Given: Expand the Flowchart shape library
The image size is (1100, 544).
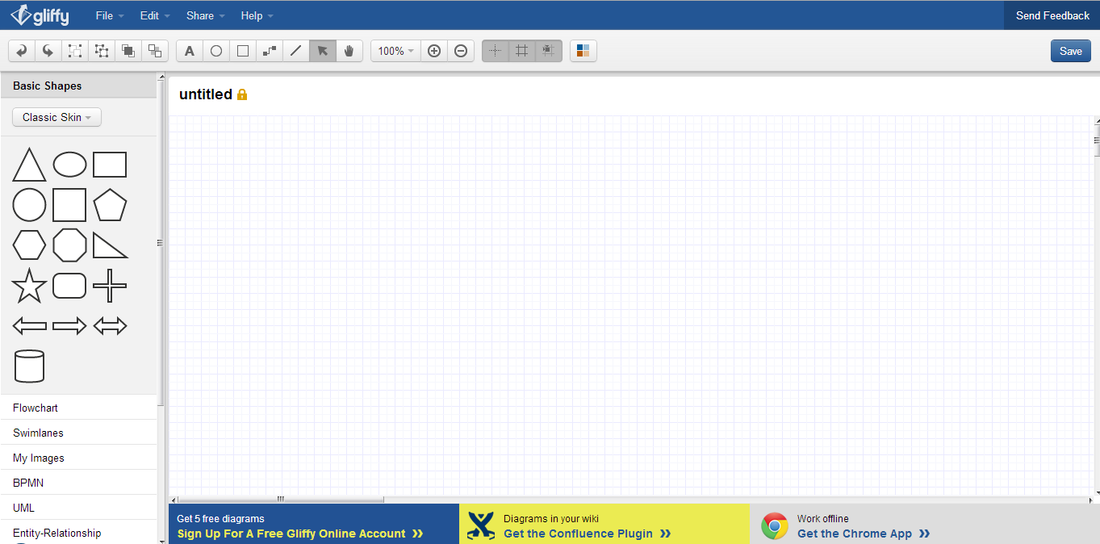Looking at the screenshot, I should pos(79,408).
